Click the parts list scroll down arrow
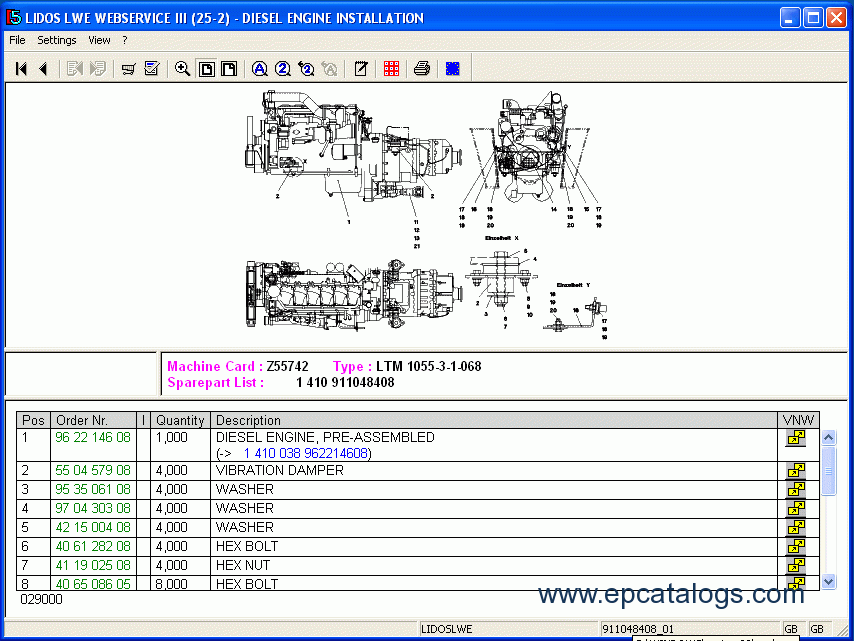 click(x=828, y=582)
